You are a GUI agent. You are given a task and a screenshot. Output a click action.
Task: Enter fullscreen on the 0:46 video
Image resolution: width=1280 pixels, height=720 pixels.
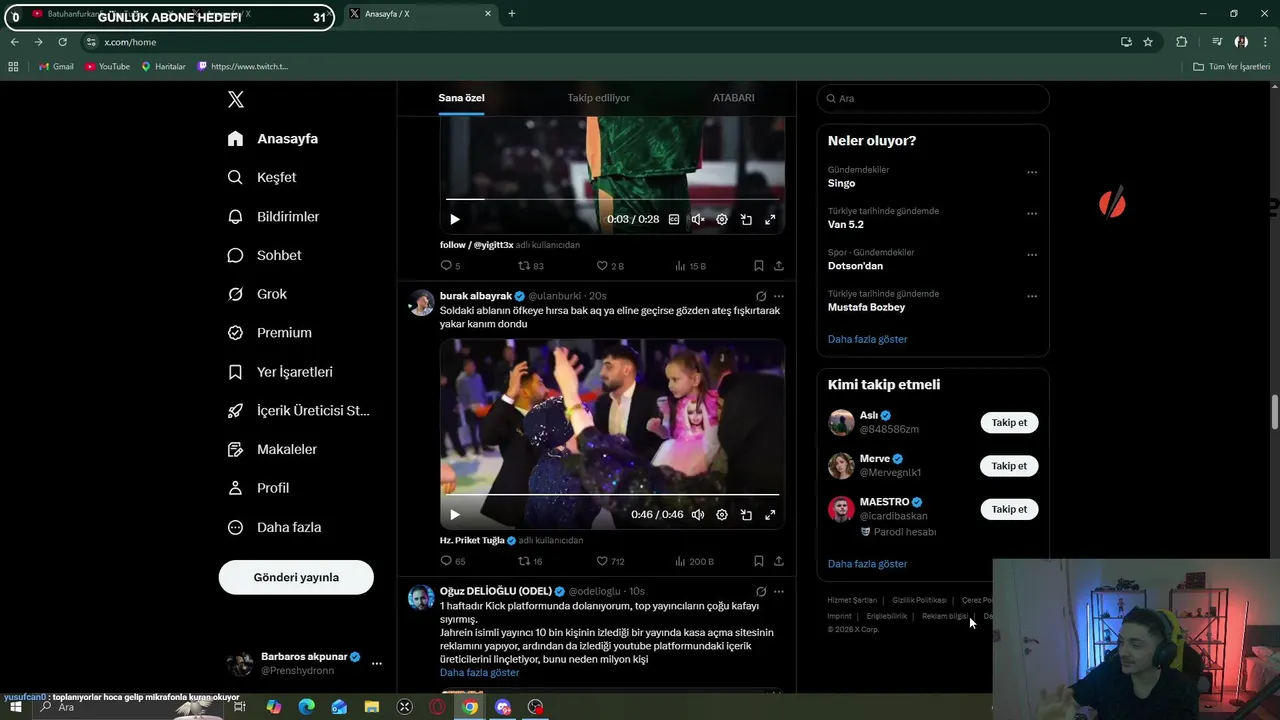[x=770, y=514]
